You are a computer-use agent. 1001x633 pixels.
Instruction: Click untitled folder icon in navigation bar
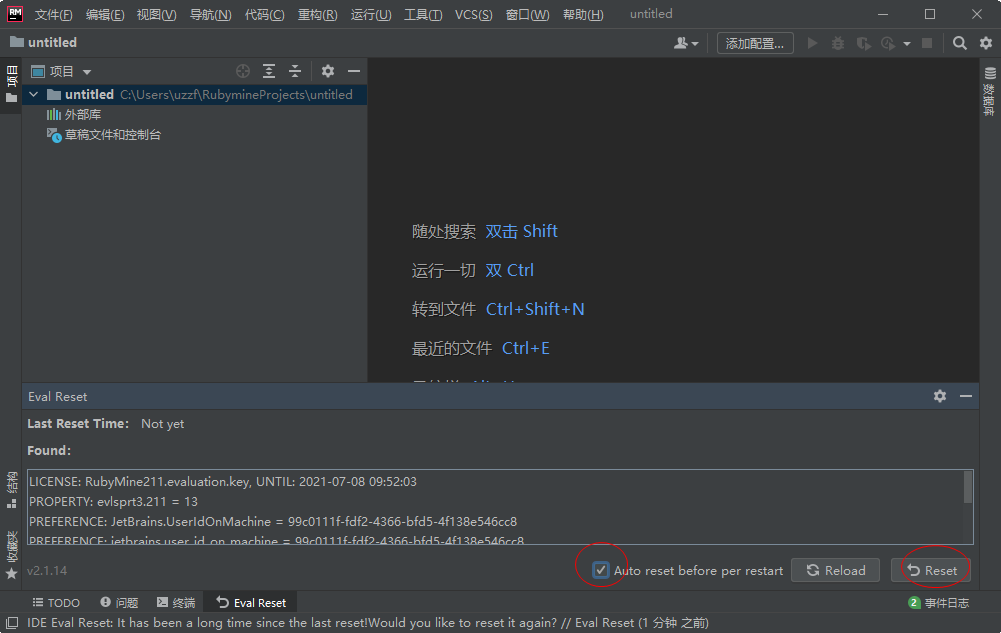coord(17,42)
